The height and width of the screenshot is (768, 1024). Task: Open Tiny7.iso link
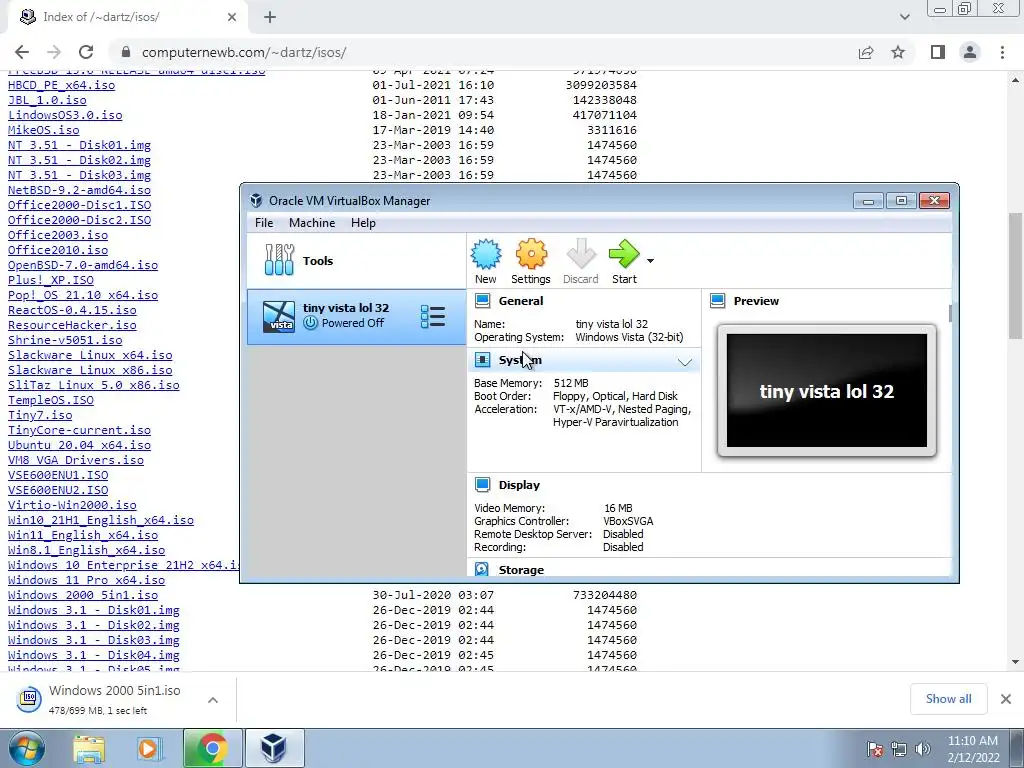click(40, 415)
